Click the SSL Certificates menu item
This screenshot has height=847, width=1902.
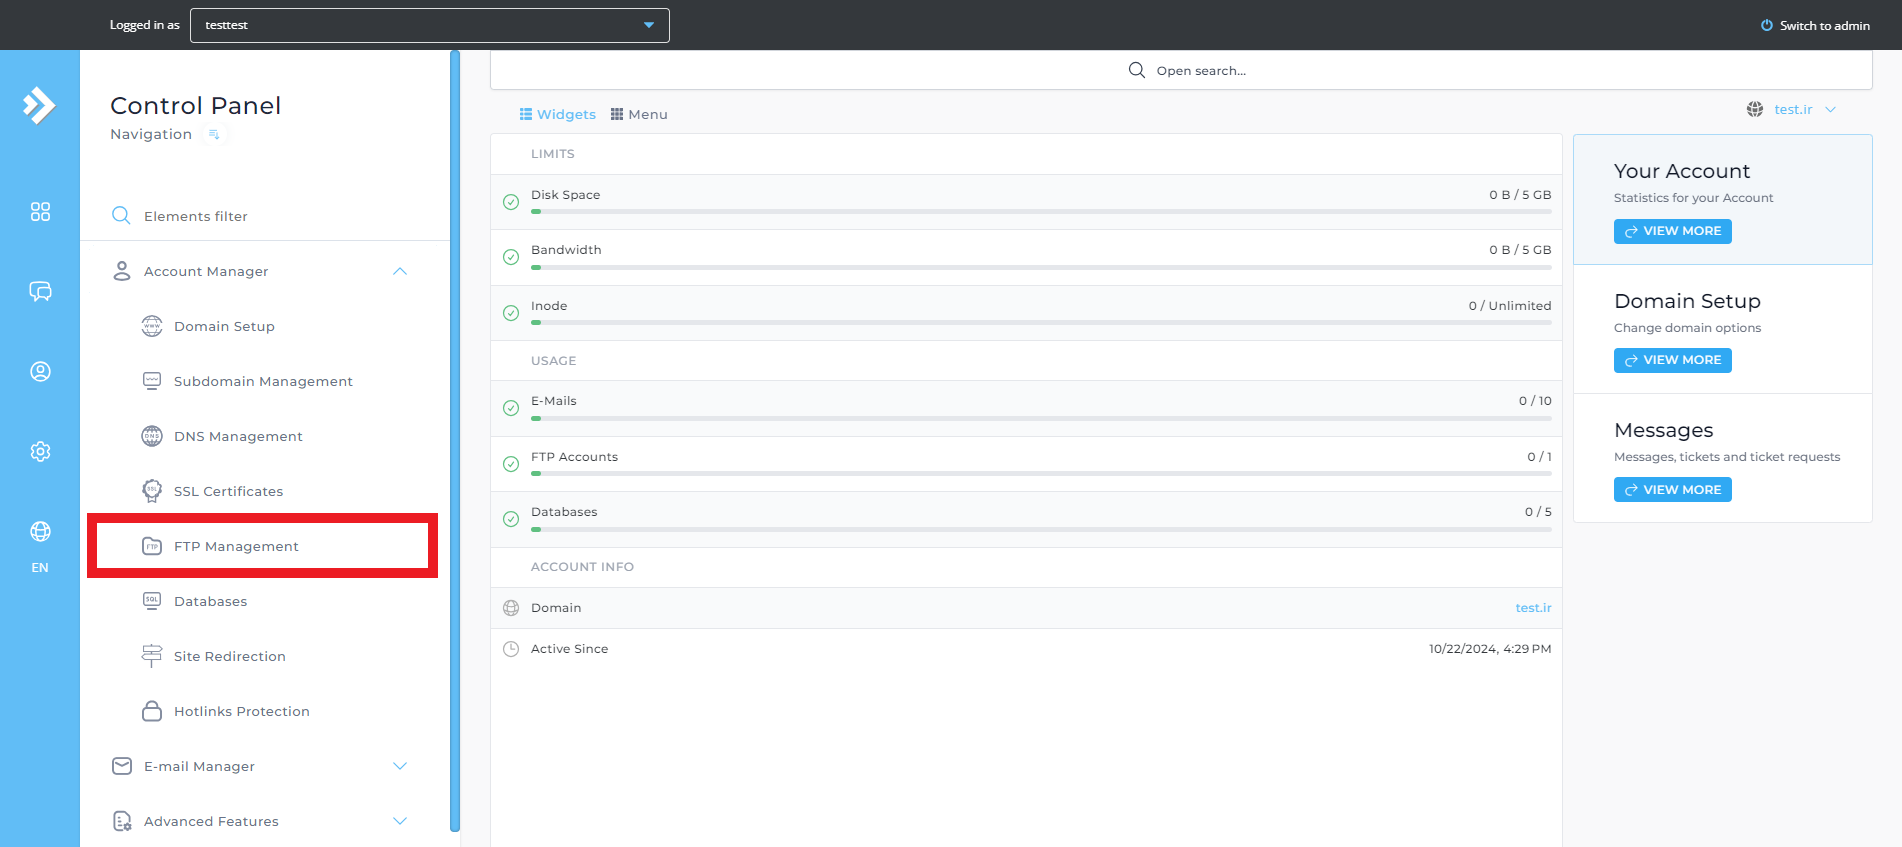(x=228, y=491)
